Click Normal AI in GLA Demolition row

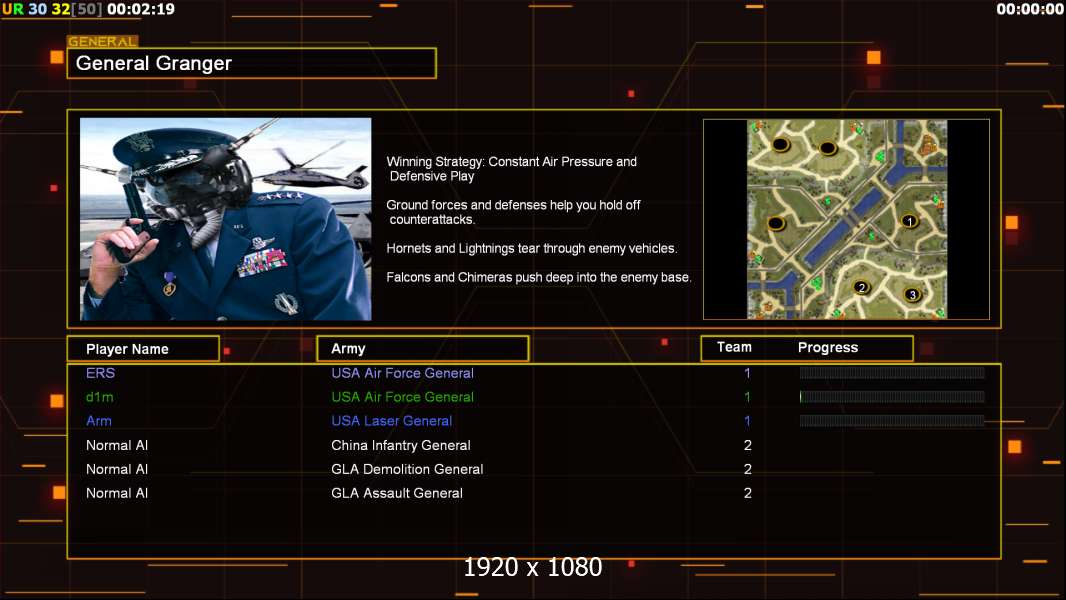[117, 469]
